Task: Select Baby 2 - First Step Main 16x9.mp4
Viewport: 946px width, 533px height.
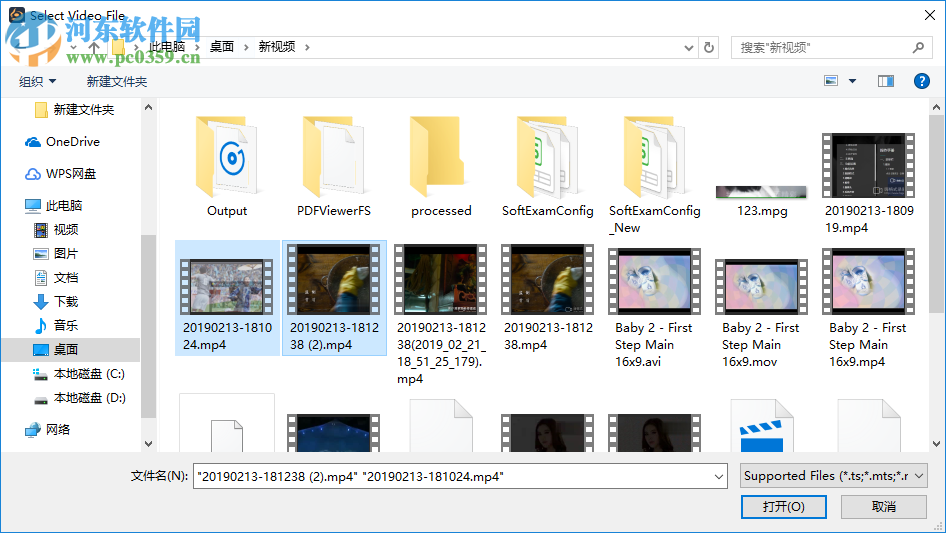Action: [x=869, y=307]
